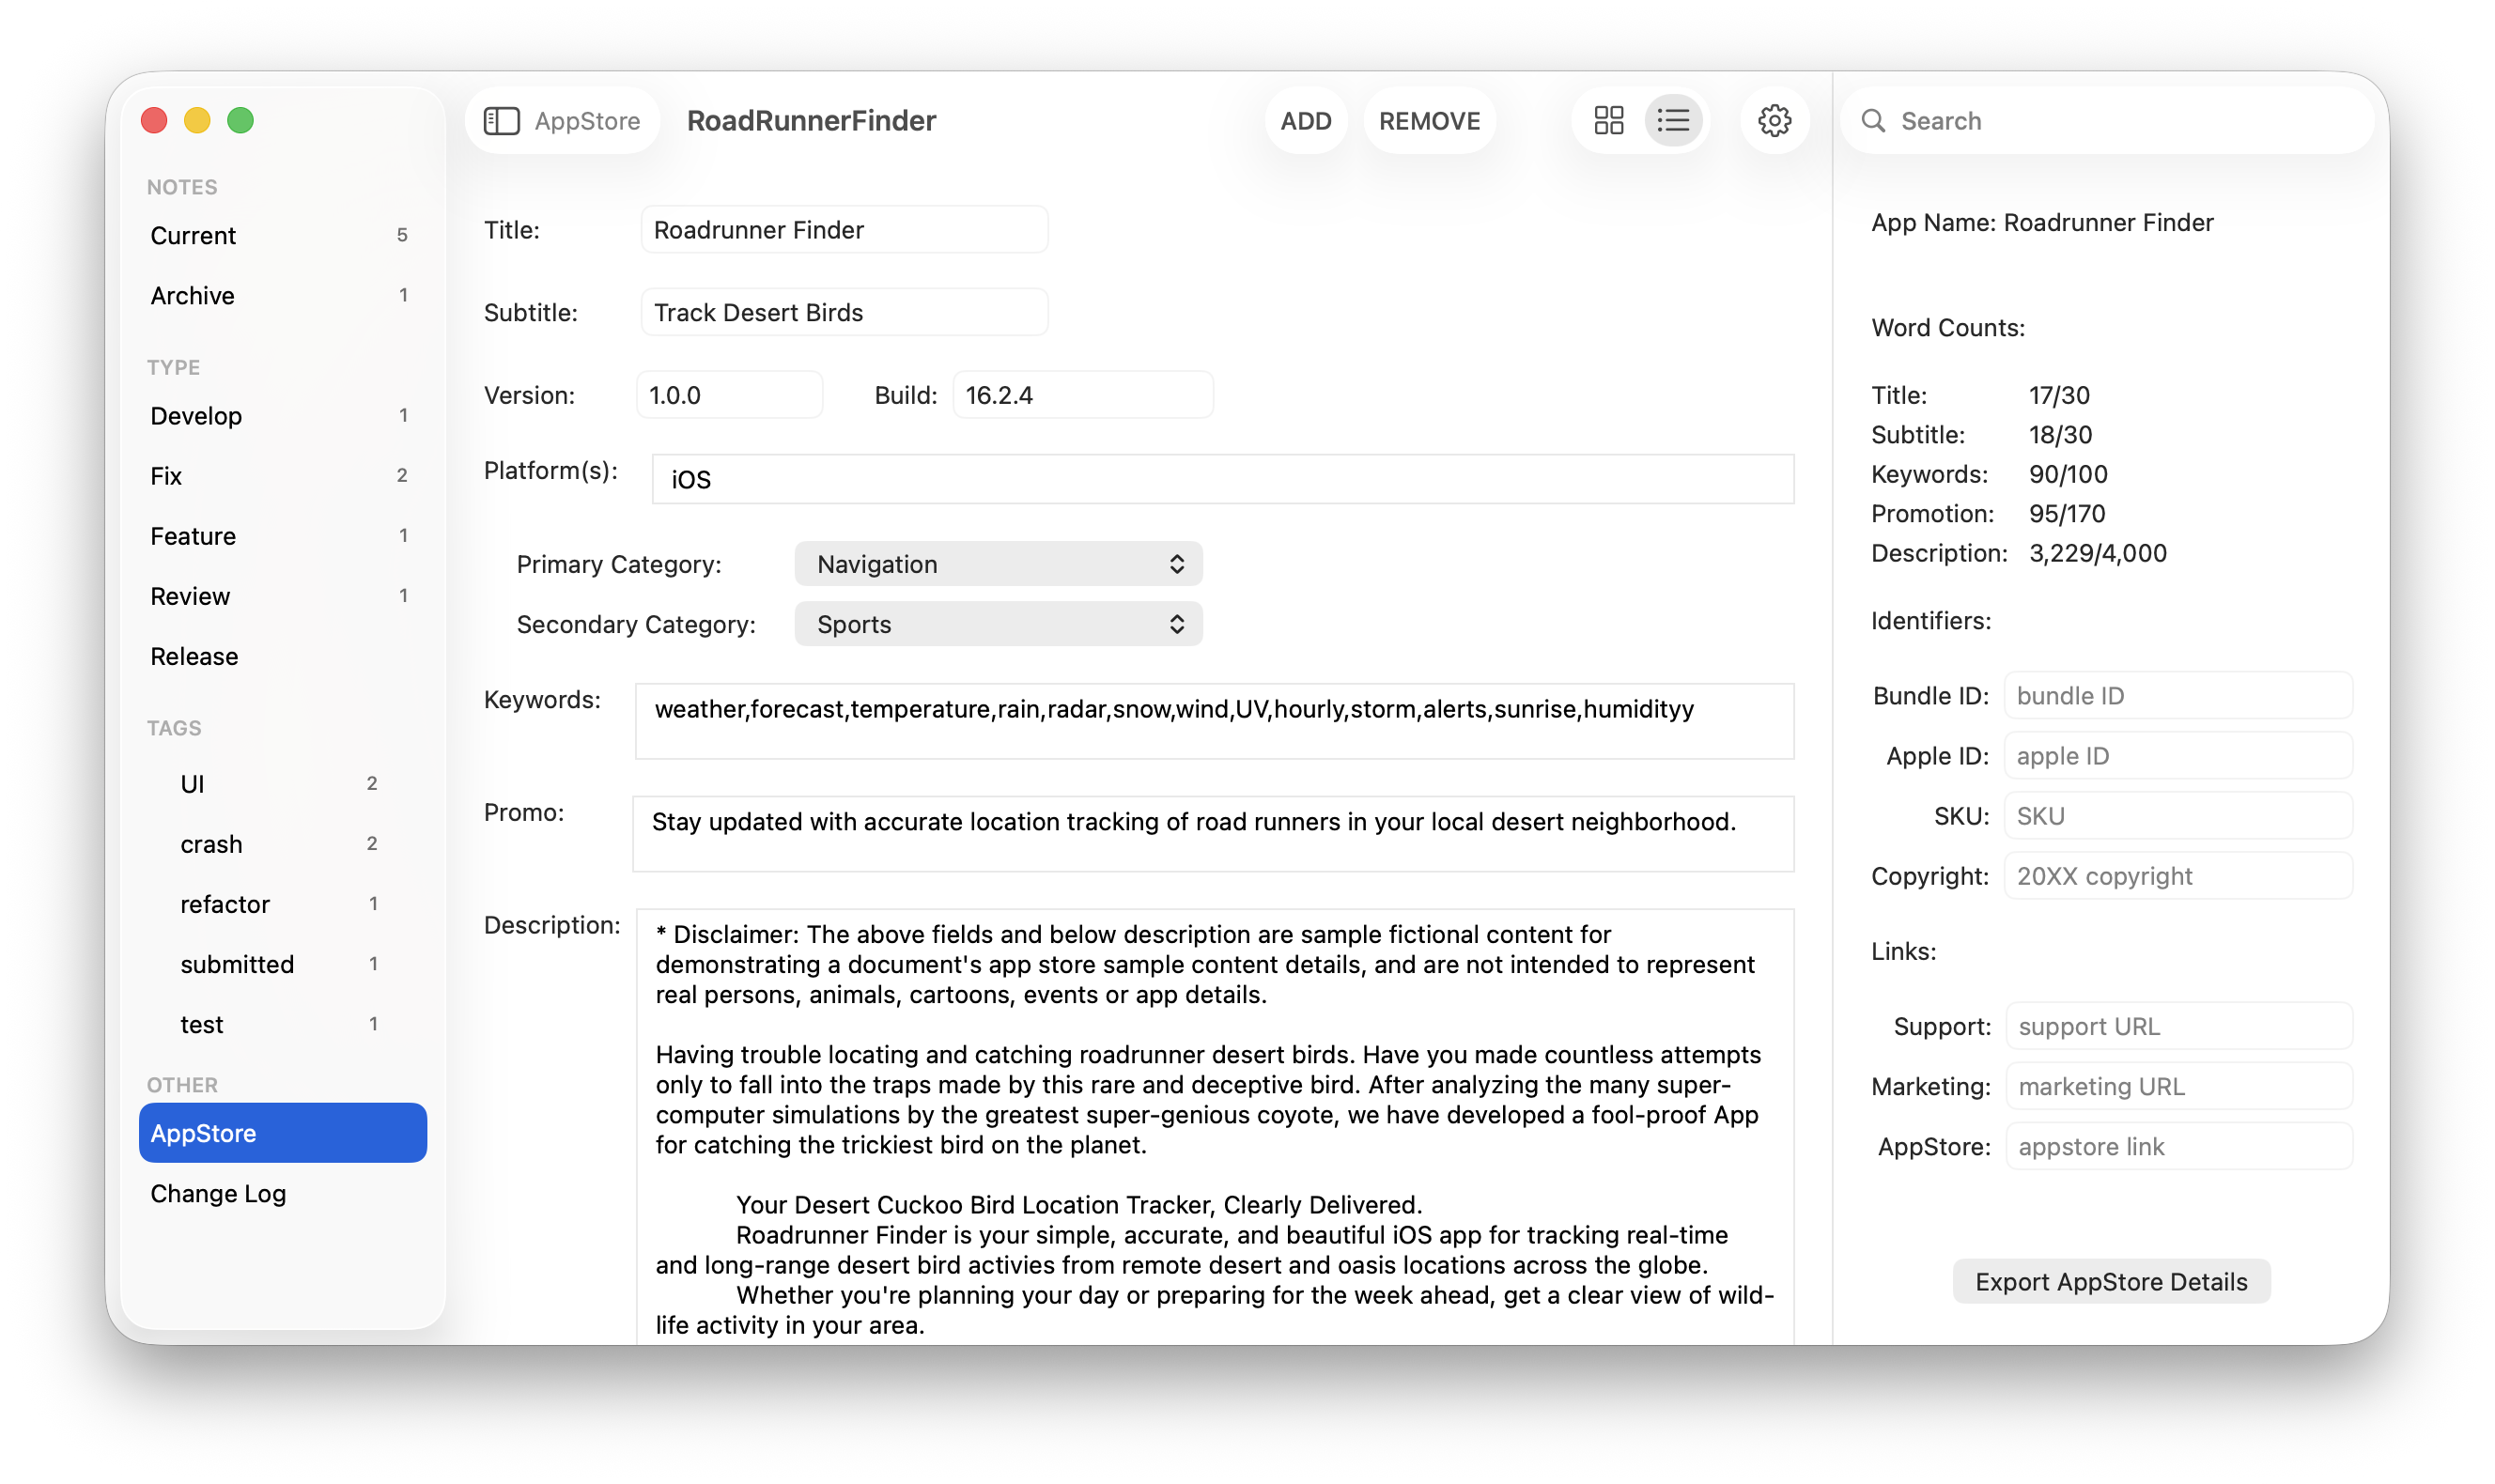This screenshot has width=2495, height=1484.
Task: Switch to grid view layout
Action: coord(1609,120)
